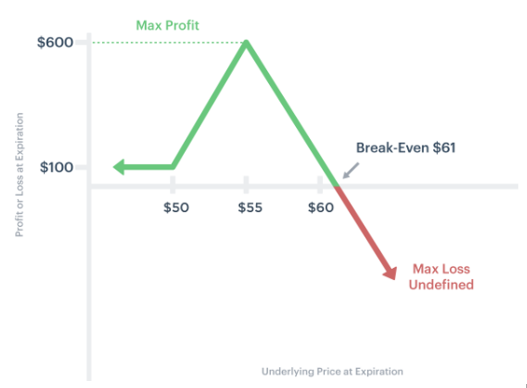Click the Break-Even $61 annotation text
The width and height of the screenshot is (527, 388).
pos(406,148)
